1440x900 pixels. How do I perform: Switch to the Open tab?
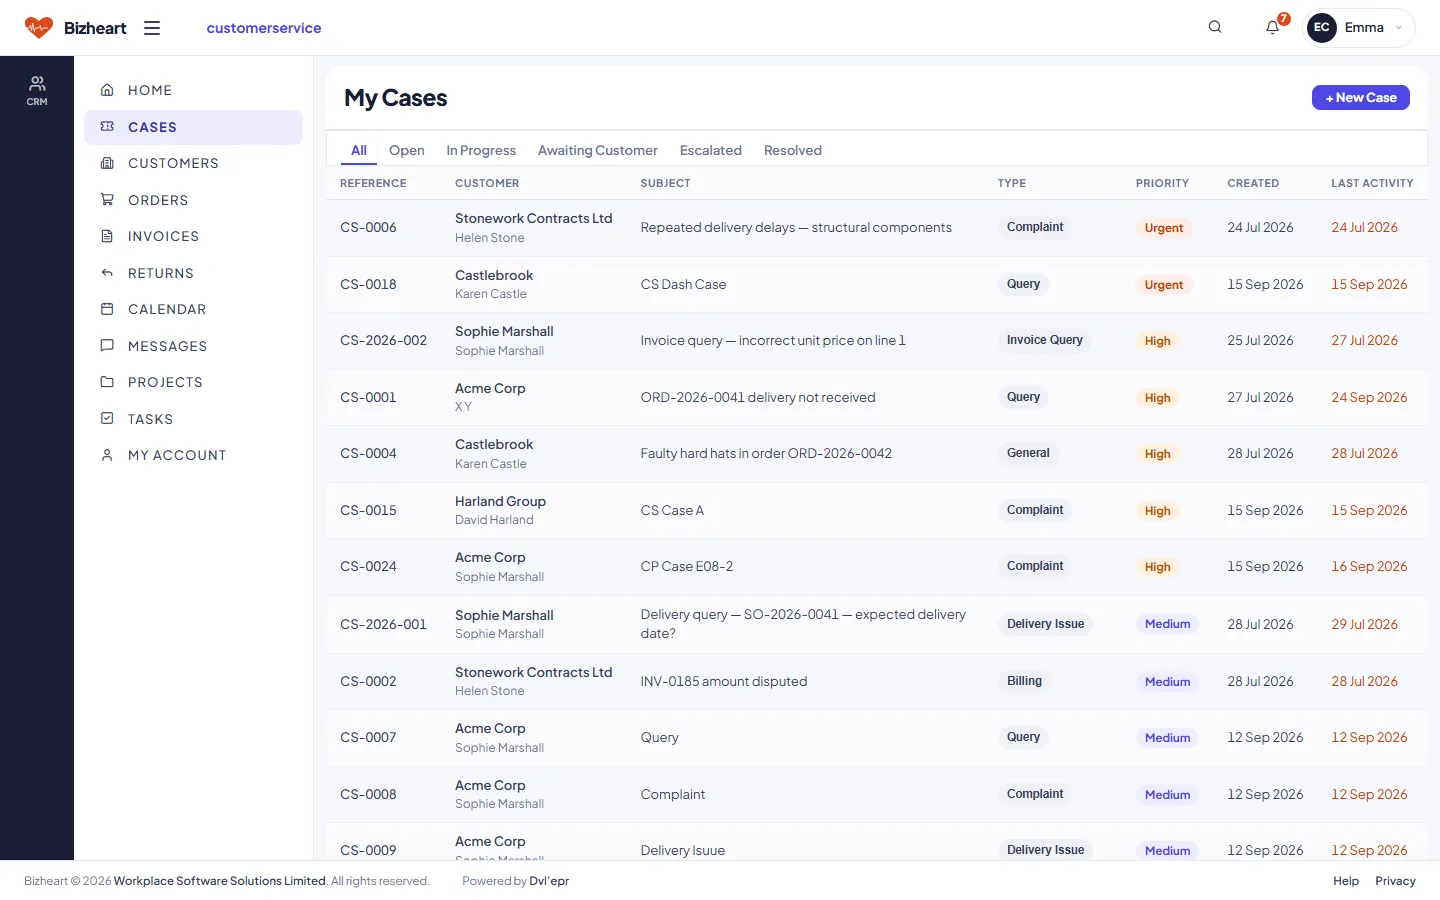click(407, 150)
